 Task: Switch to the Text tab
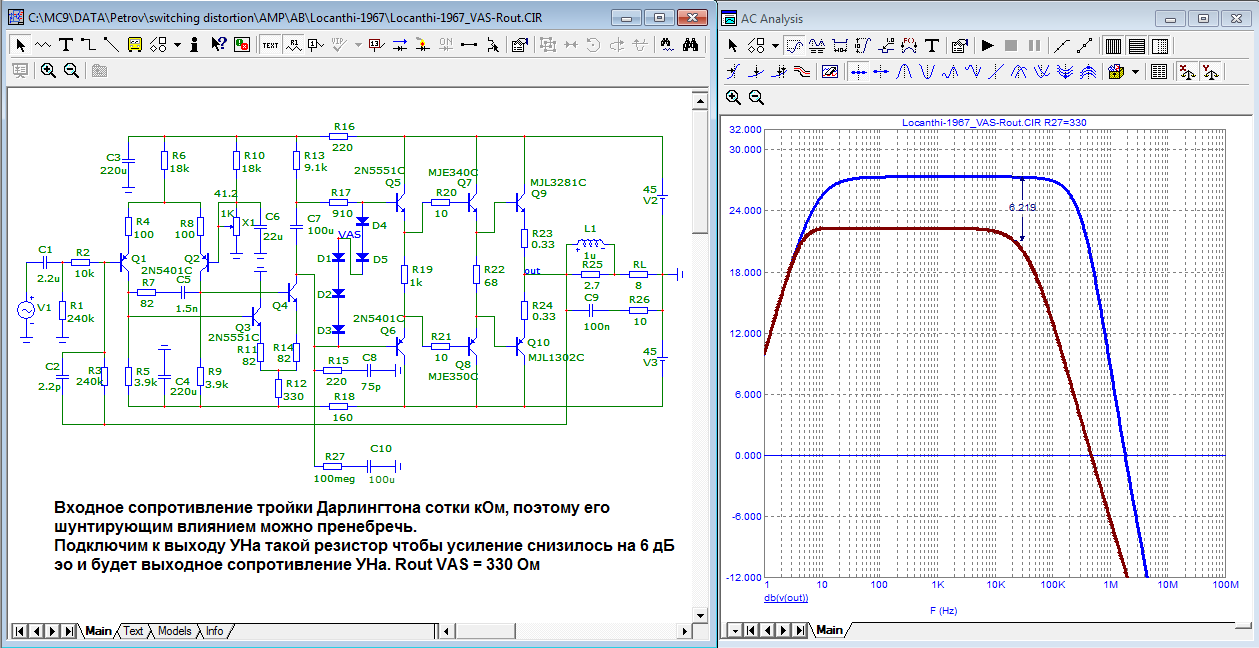(133, 631)
